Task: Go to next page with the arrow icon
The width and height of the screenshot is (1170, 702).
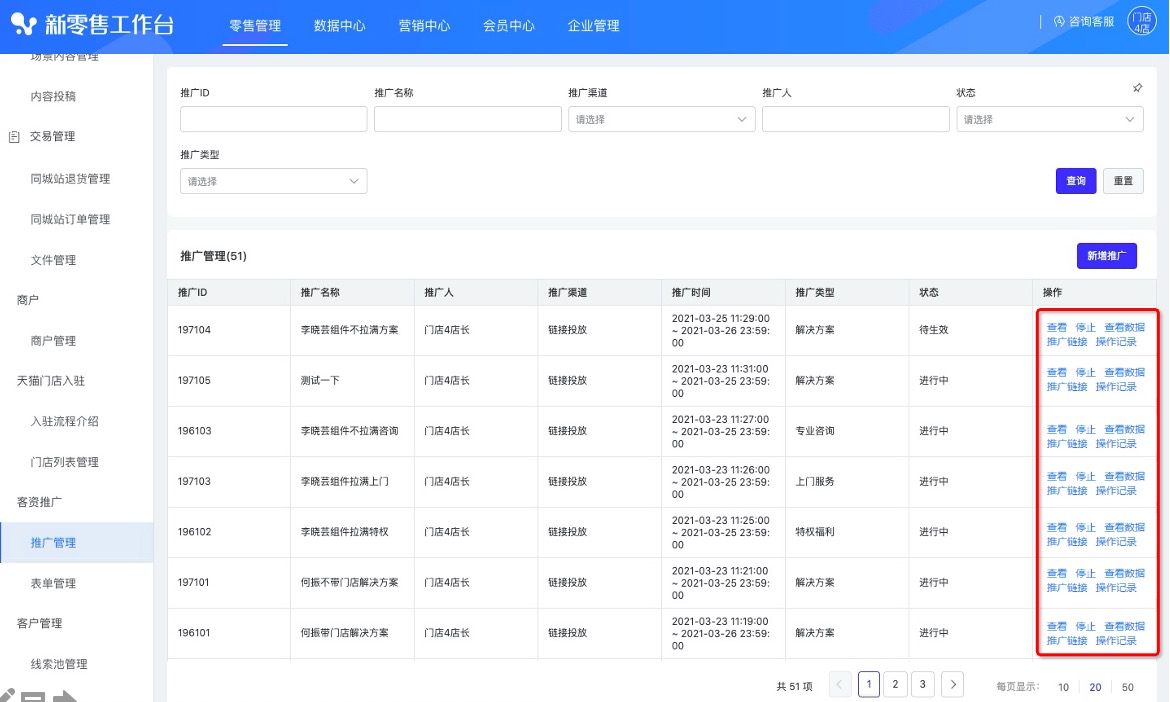Action: tap(952, 684)
